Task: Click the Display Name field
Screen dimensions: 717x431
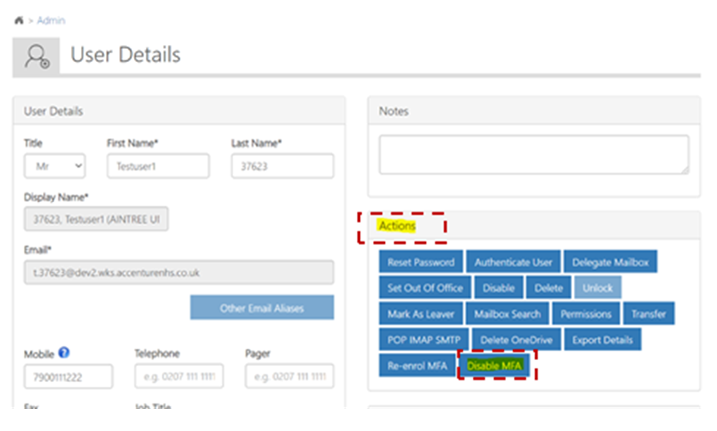Action: click(x=96, y=219)
